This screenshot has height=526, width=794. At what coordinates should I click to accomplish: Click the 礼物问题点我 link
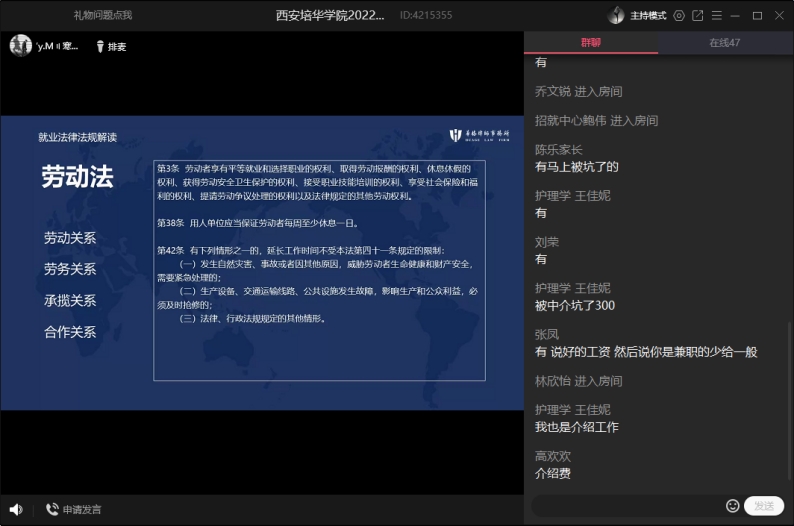(x=102, y=15)
